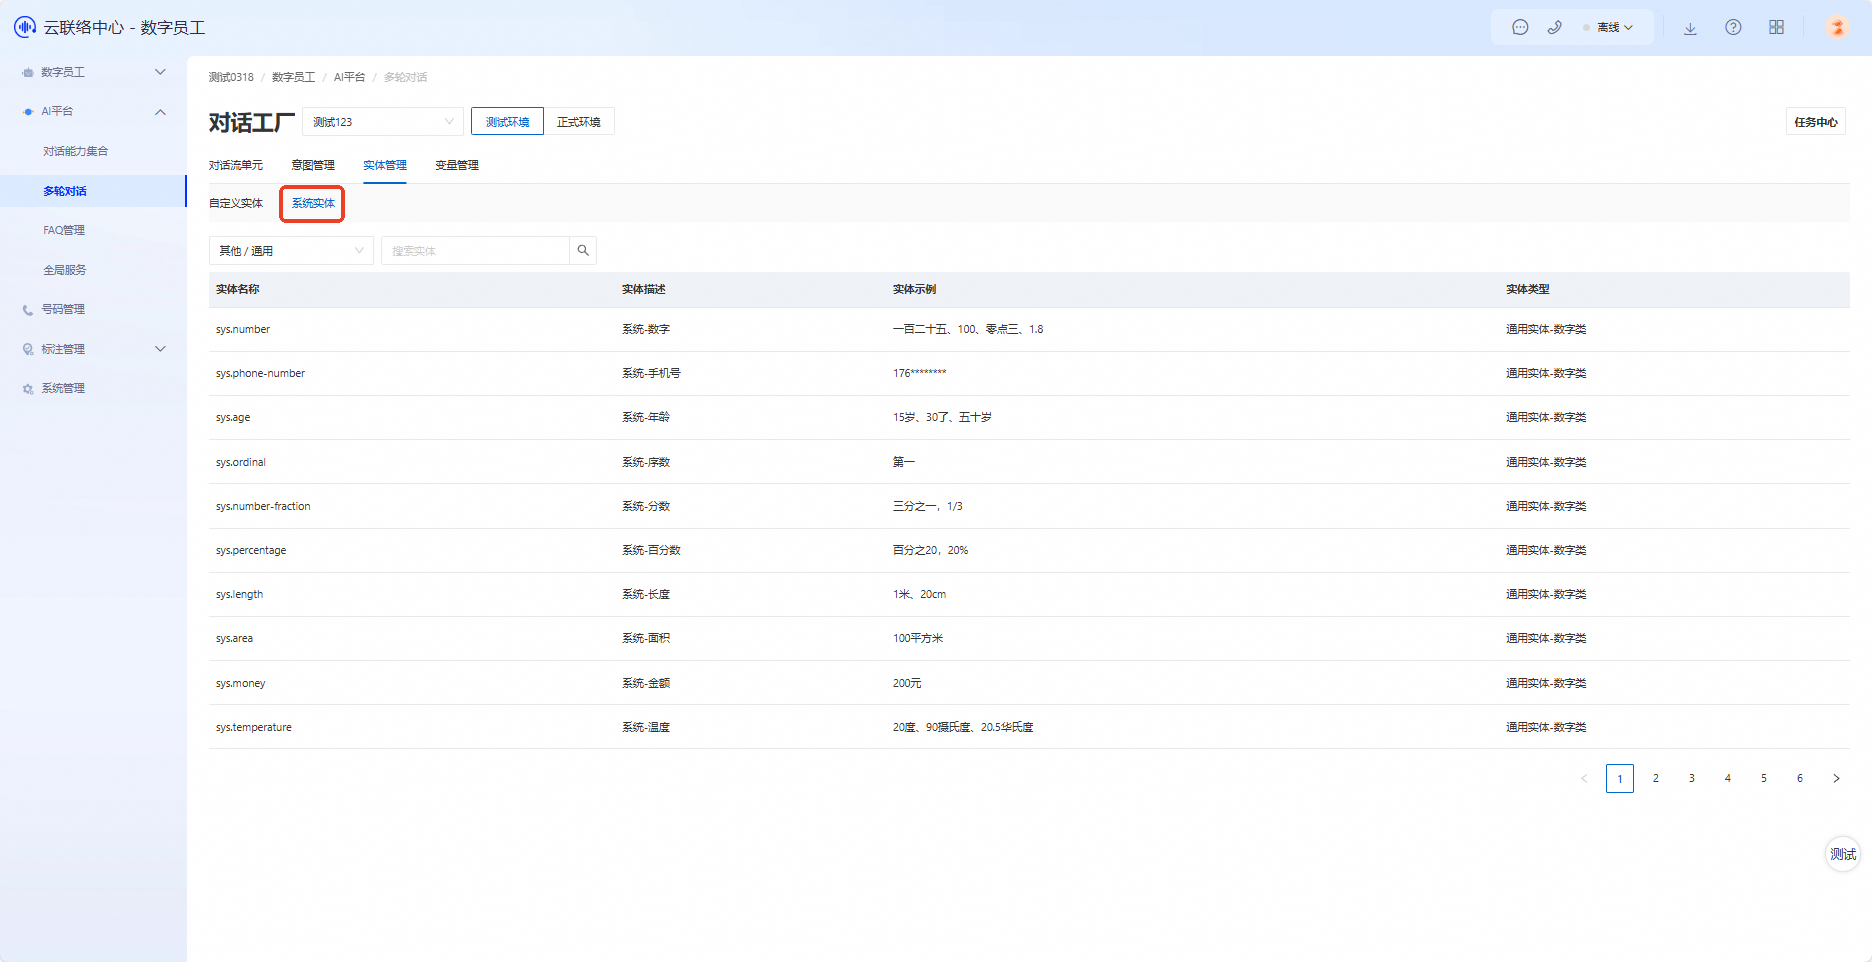1872x962 pixels.
Task: Select the 系统实体 sub-tab
Action: (313, 203)
